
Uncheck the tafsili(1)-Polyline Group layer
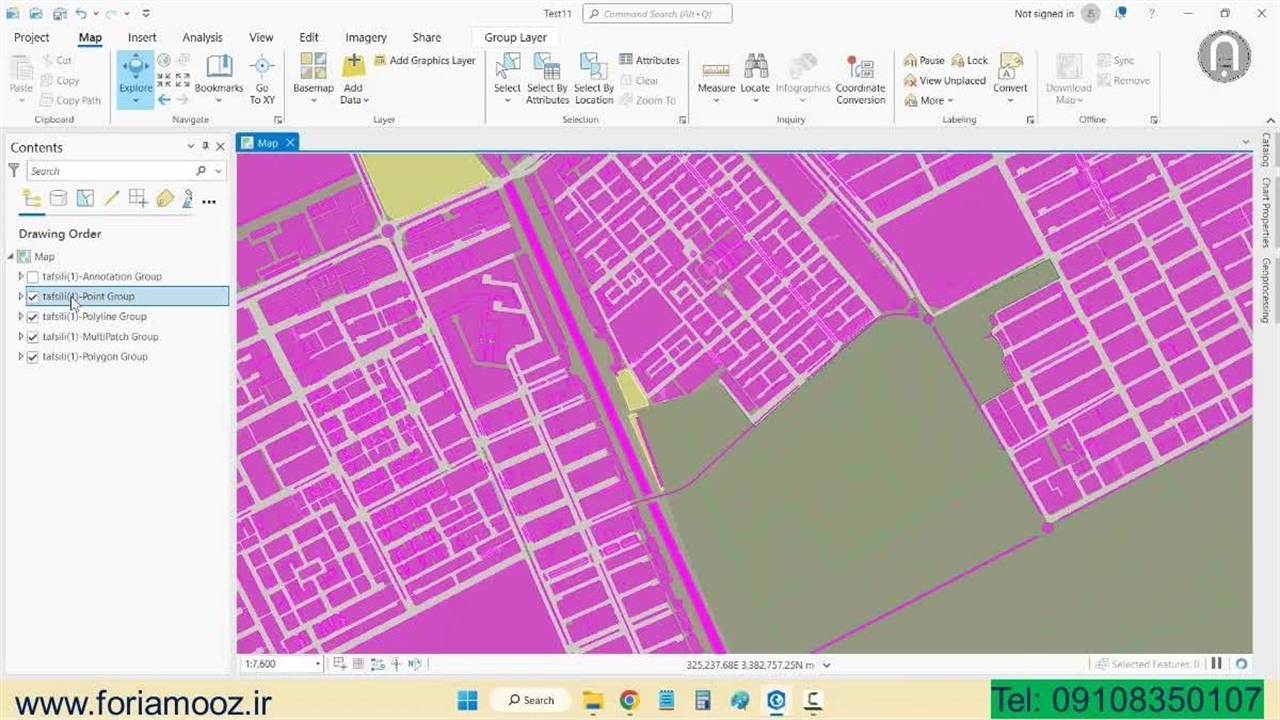pos(33,317)
